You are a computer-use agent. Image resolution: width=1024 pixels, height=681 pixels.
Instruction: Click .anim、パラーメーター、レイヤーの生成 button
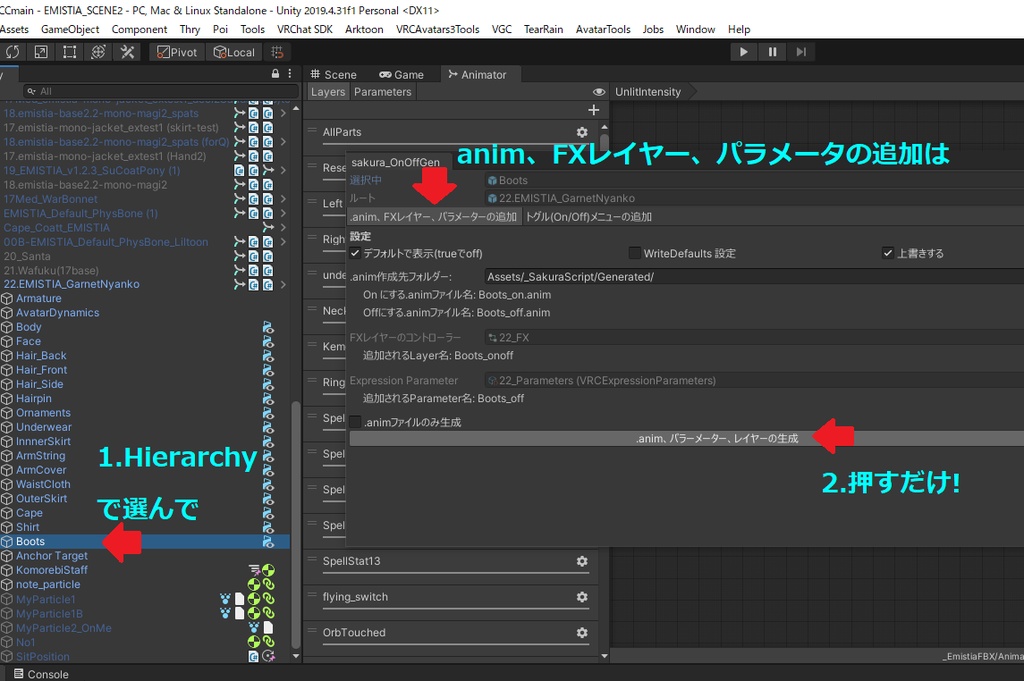686,439
